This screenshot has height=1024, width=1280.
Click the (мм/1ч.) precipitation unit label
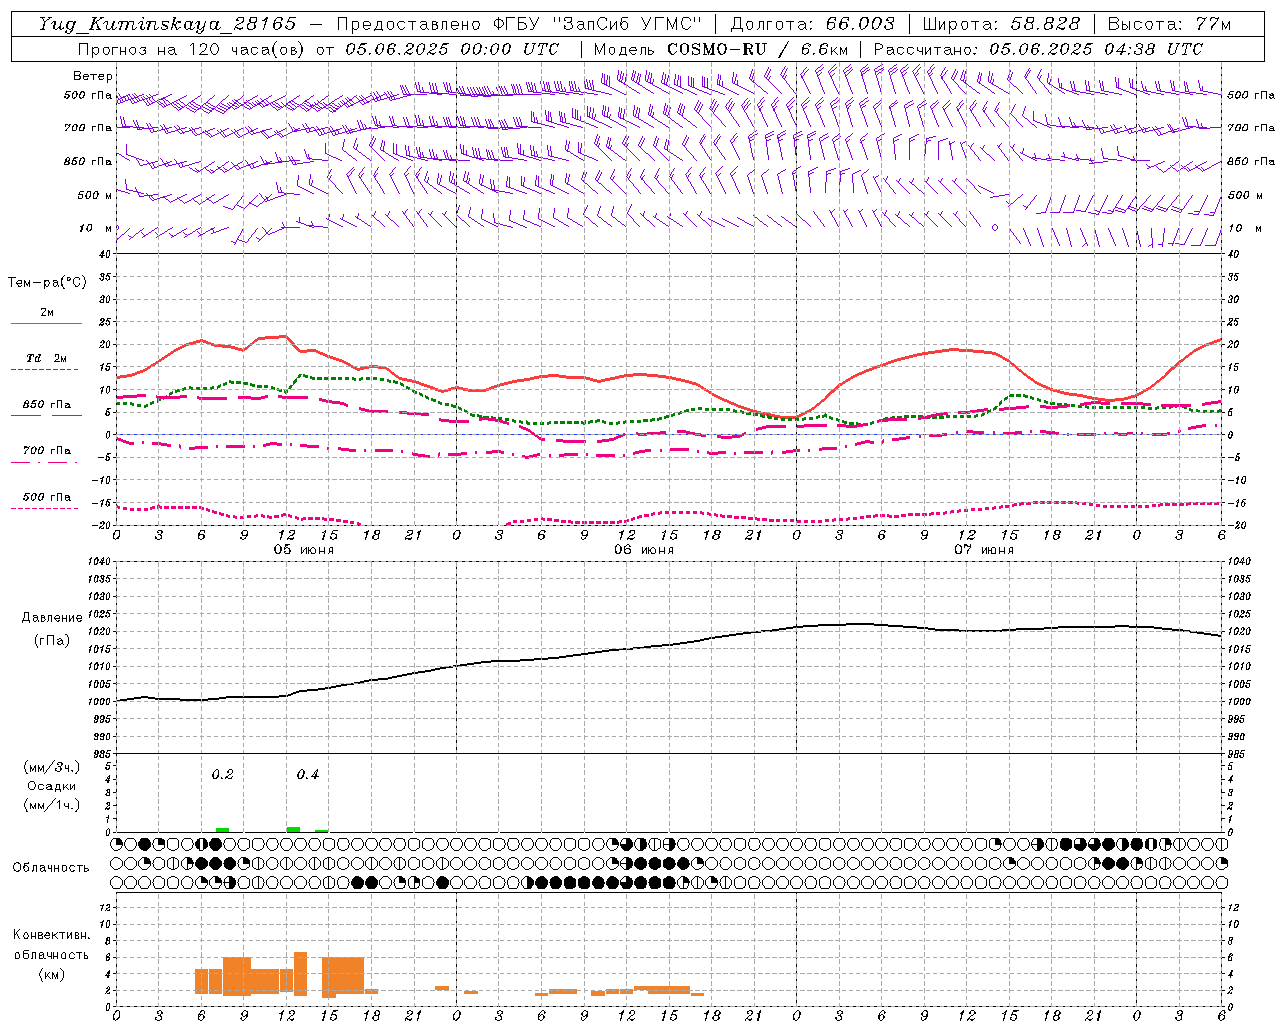point(52,805)
